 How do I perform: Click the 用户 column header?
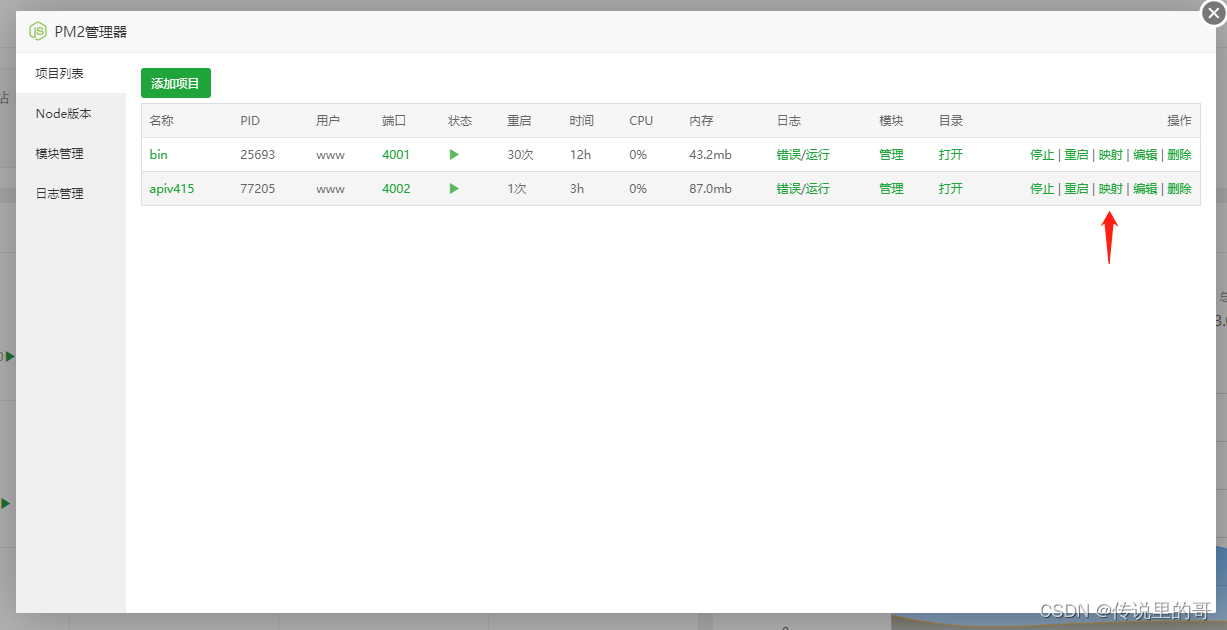click(x=328, y=121)
